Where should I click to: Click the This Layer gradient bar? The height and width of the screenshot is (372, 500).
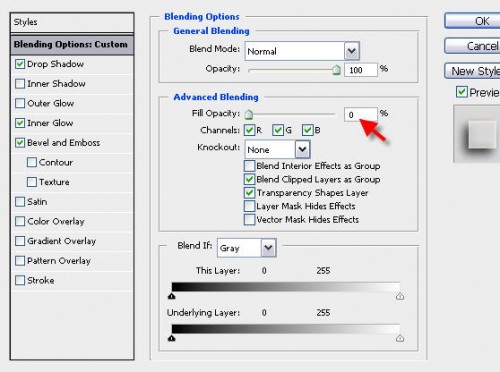pos(286,287)
